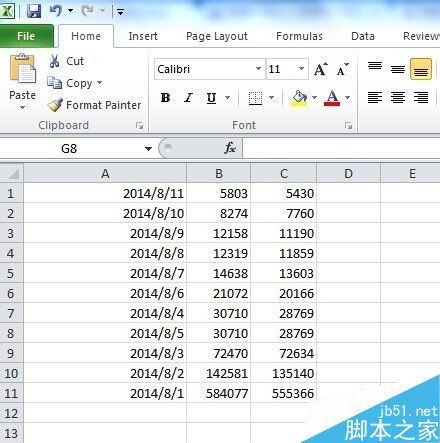Open the Page Layout tab

(x=217, y=36)
